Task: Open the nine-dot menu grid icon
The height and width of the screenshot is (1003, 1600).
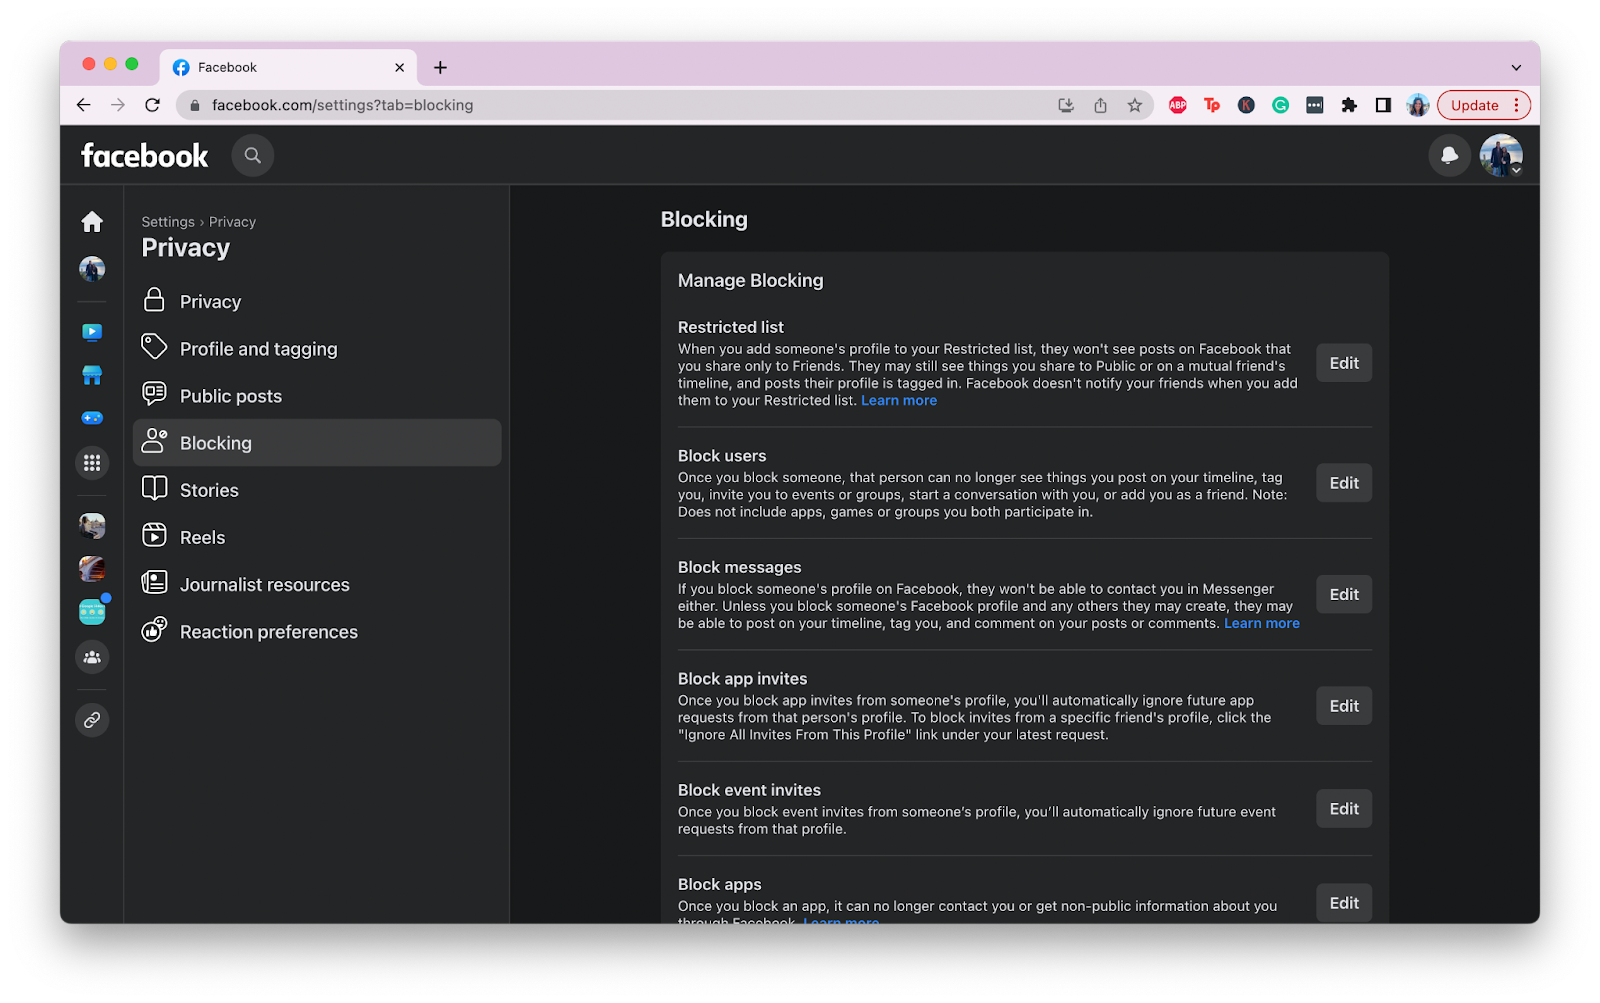Action: coord(92,463)
